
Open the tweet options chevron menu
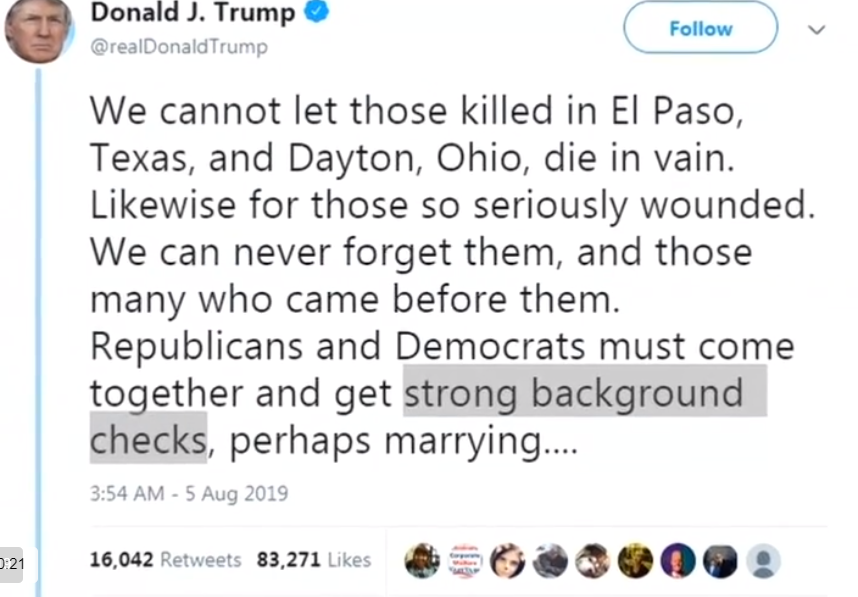pyautogui.click(x=816, y=30)
